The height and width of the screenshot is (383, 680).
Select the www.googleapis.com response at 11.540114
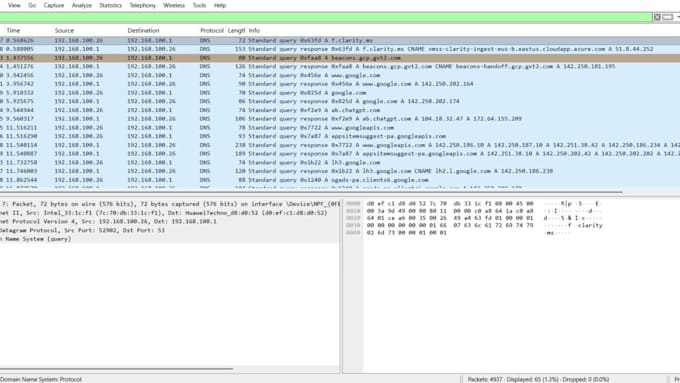pos(340,145)
